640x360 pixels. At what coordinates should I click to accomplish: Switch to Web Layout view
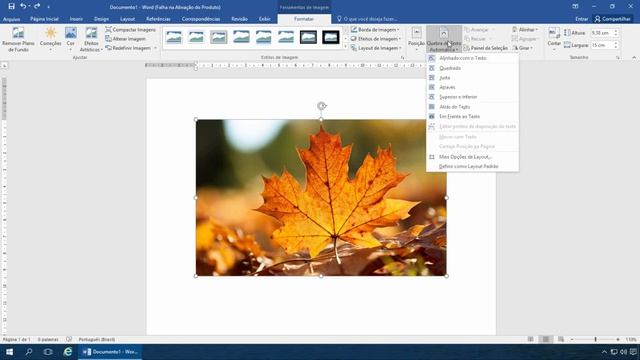(561, 340)
